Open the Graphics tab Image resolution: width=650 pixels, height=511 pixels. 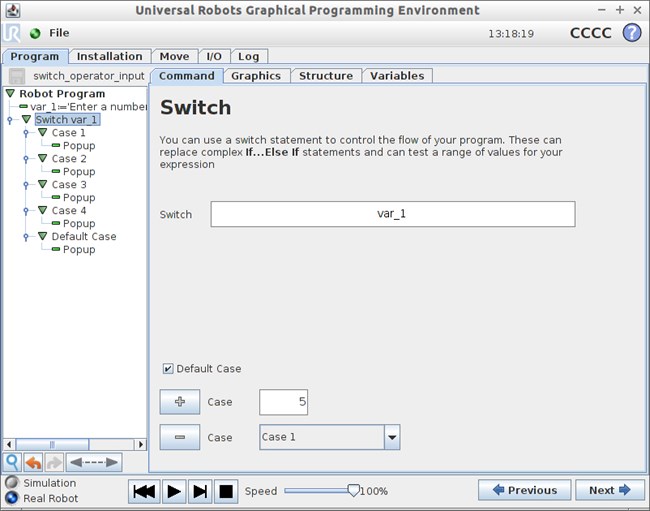click(x=256, y=76)
